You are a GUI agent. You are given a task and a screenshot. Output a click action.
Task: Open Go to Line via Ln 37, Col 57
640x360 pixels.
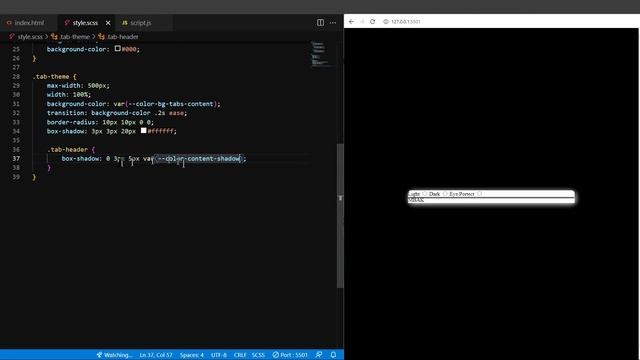(156, 355)
